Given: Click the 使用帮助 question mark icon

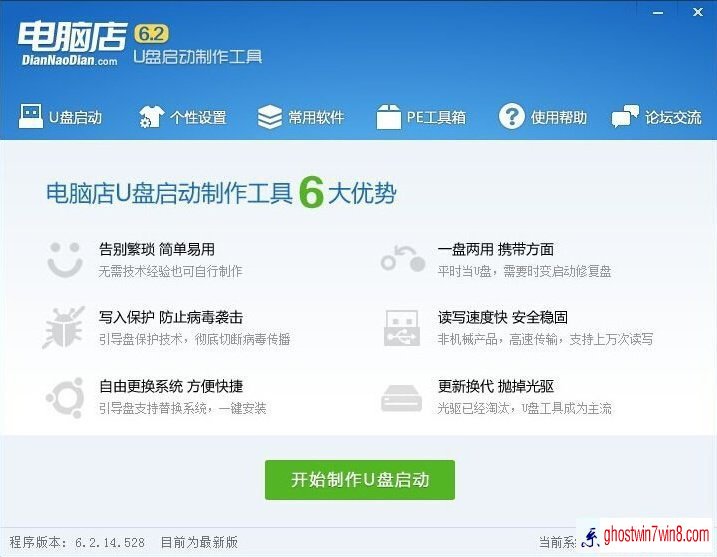Looking at the screenshot, I should coord(512,116).
